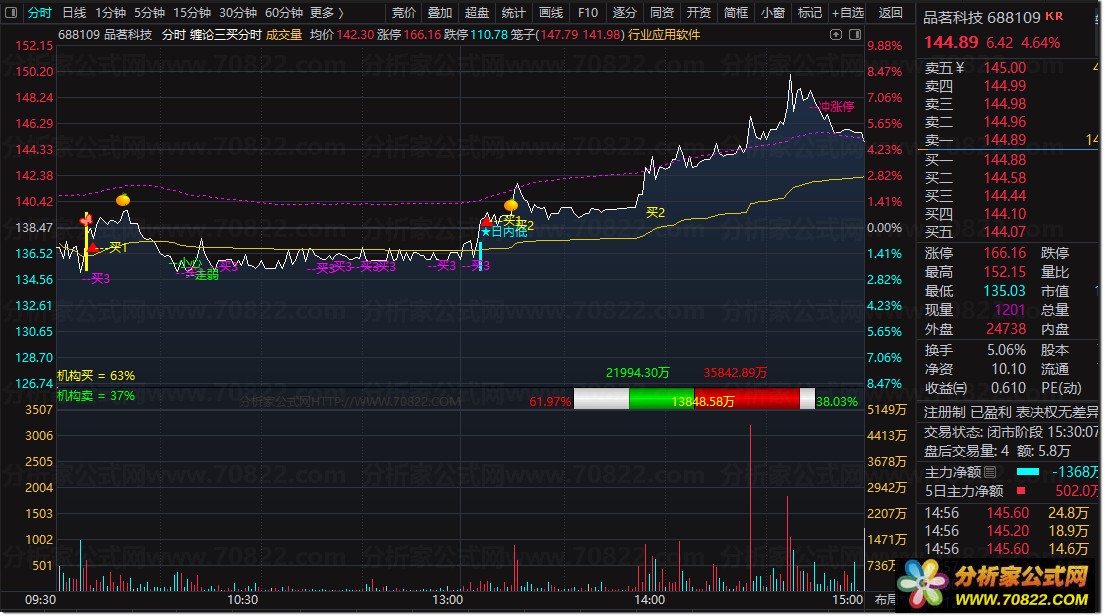
Task: Select the 15分钟 period tab
Action: [x=192, y=13]
